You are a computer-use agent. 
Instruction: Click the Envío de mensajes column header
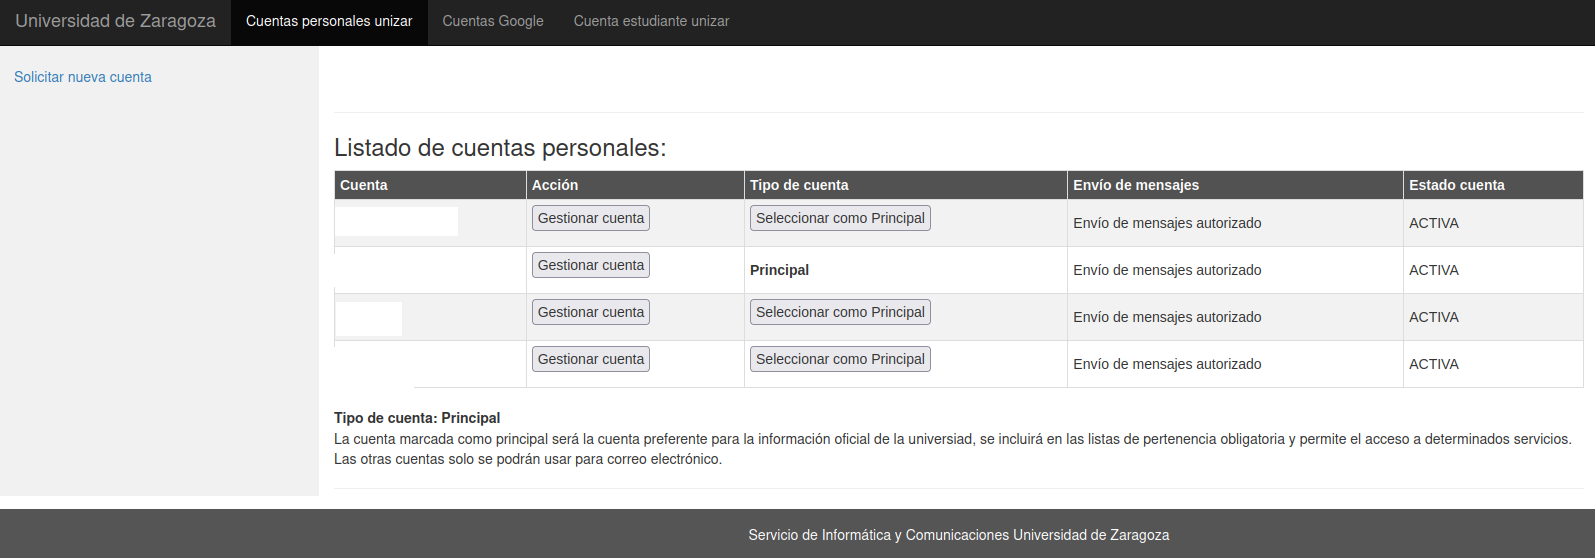pyautogui.click(x=1136, y=185)
